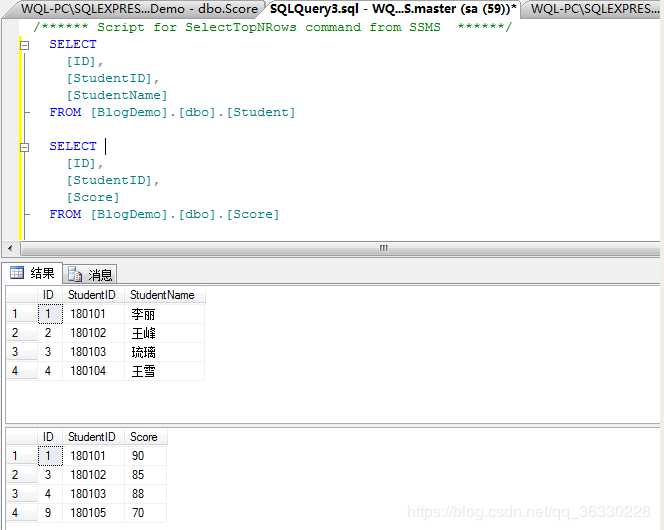Click the score value 88 cell
The height and width of the screenshot is (530, 664).
click(x=146, y=494)
